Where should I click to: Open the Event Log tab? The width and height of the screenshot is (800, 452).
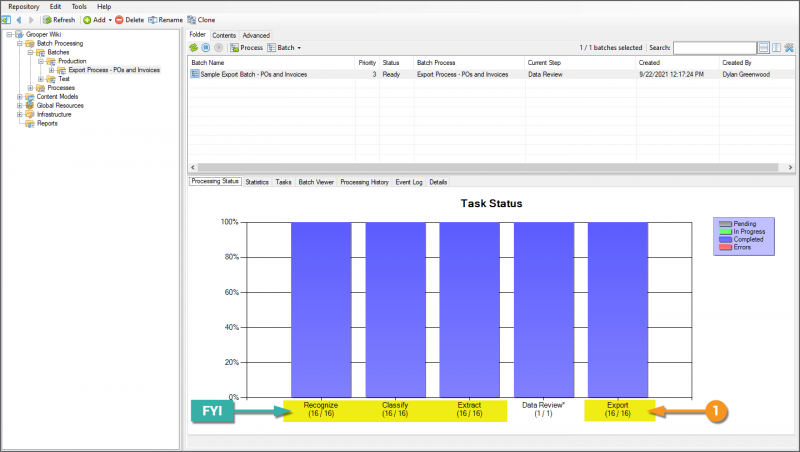tap(409, 182)
